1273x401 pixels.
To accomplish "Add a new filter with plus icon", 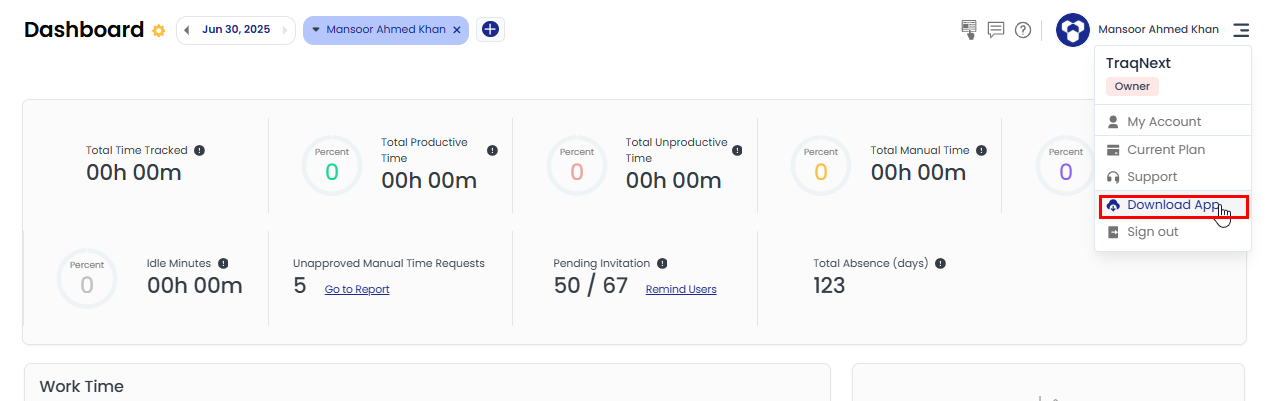I will (490, 30).
